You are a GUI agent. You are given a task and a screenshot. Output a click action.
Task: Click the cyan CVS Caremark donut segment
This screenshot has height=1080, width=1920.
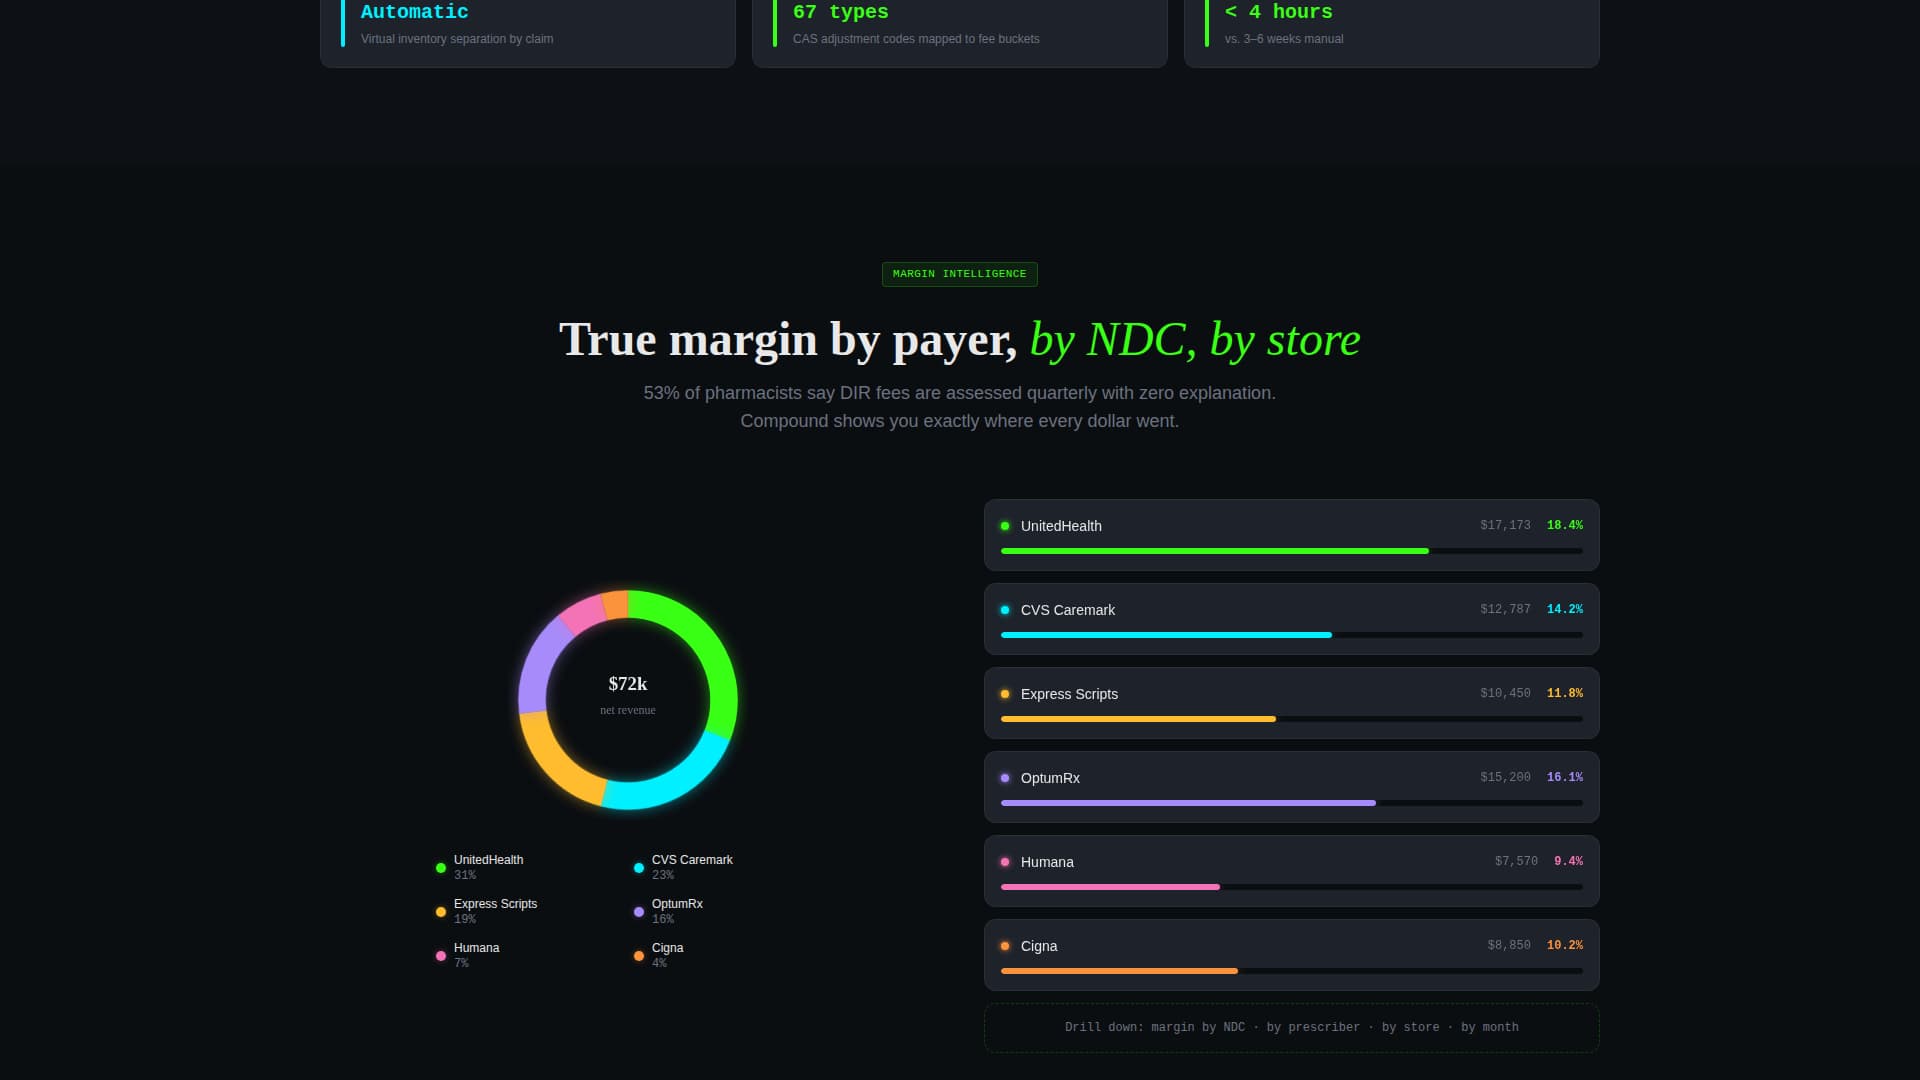pyautogui.click(x=676, y=784)
